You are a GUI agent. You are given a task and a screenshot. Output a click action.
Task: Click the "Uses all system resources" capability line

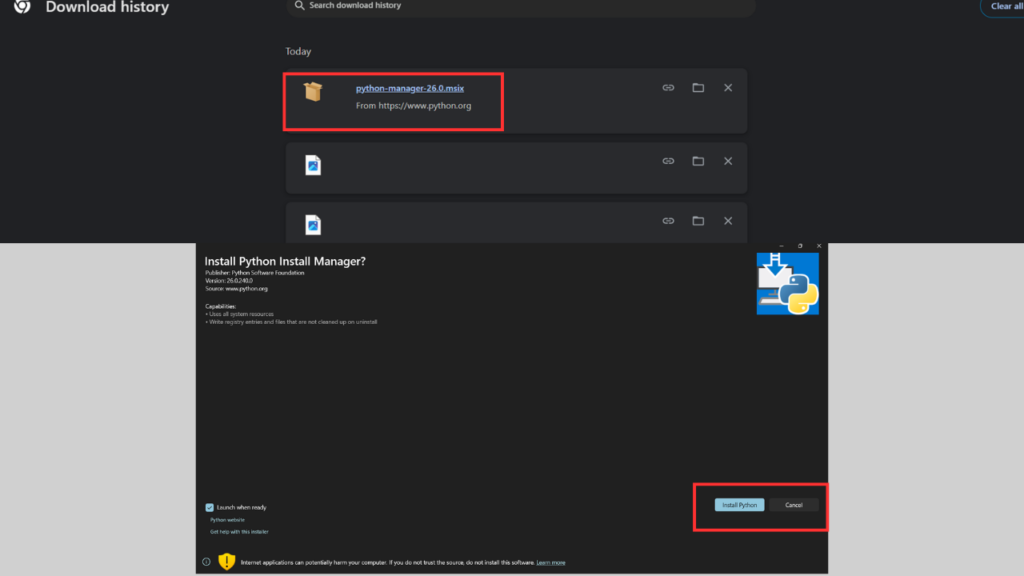click(x=240, y=314)
